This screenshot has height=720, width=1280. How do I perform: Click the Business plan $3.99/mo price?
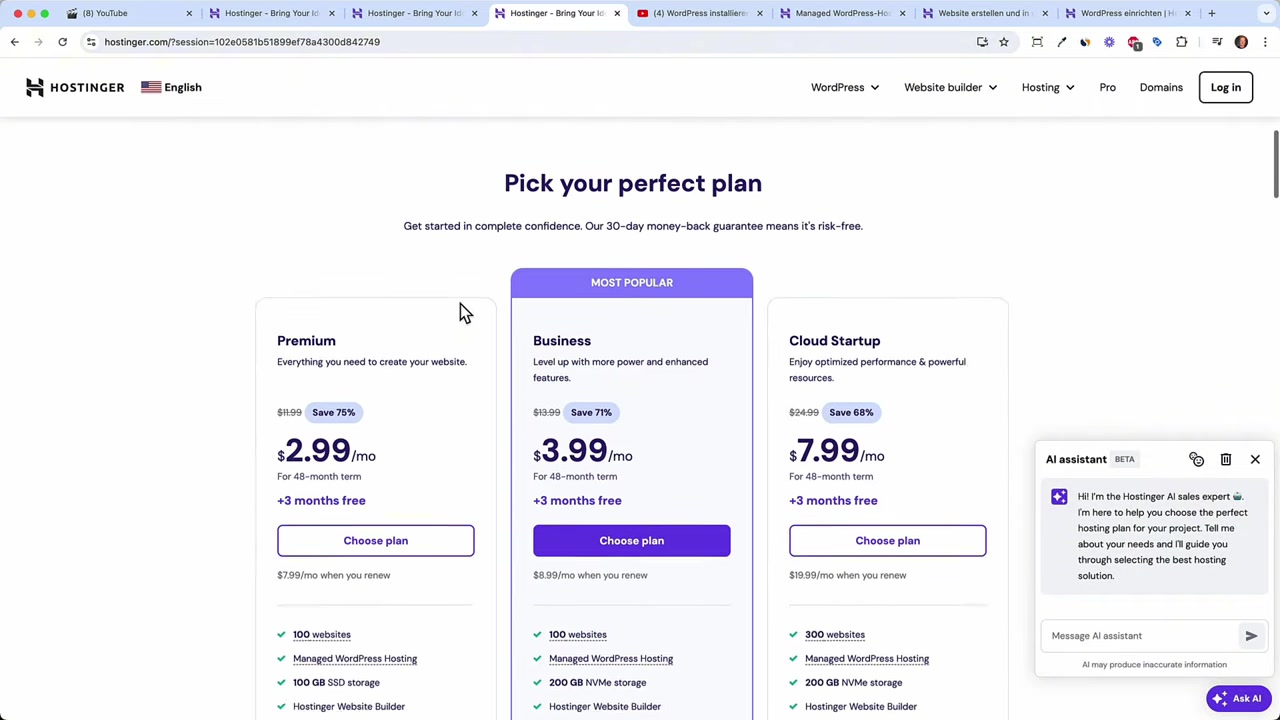pyautogui.click(x=583, y=452)
